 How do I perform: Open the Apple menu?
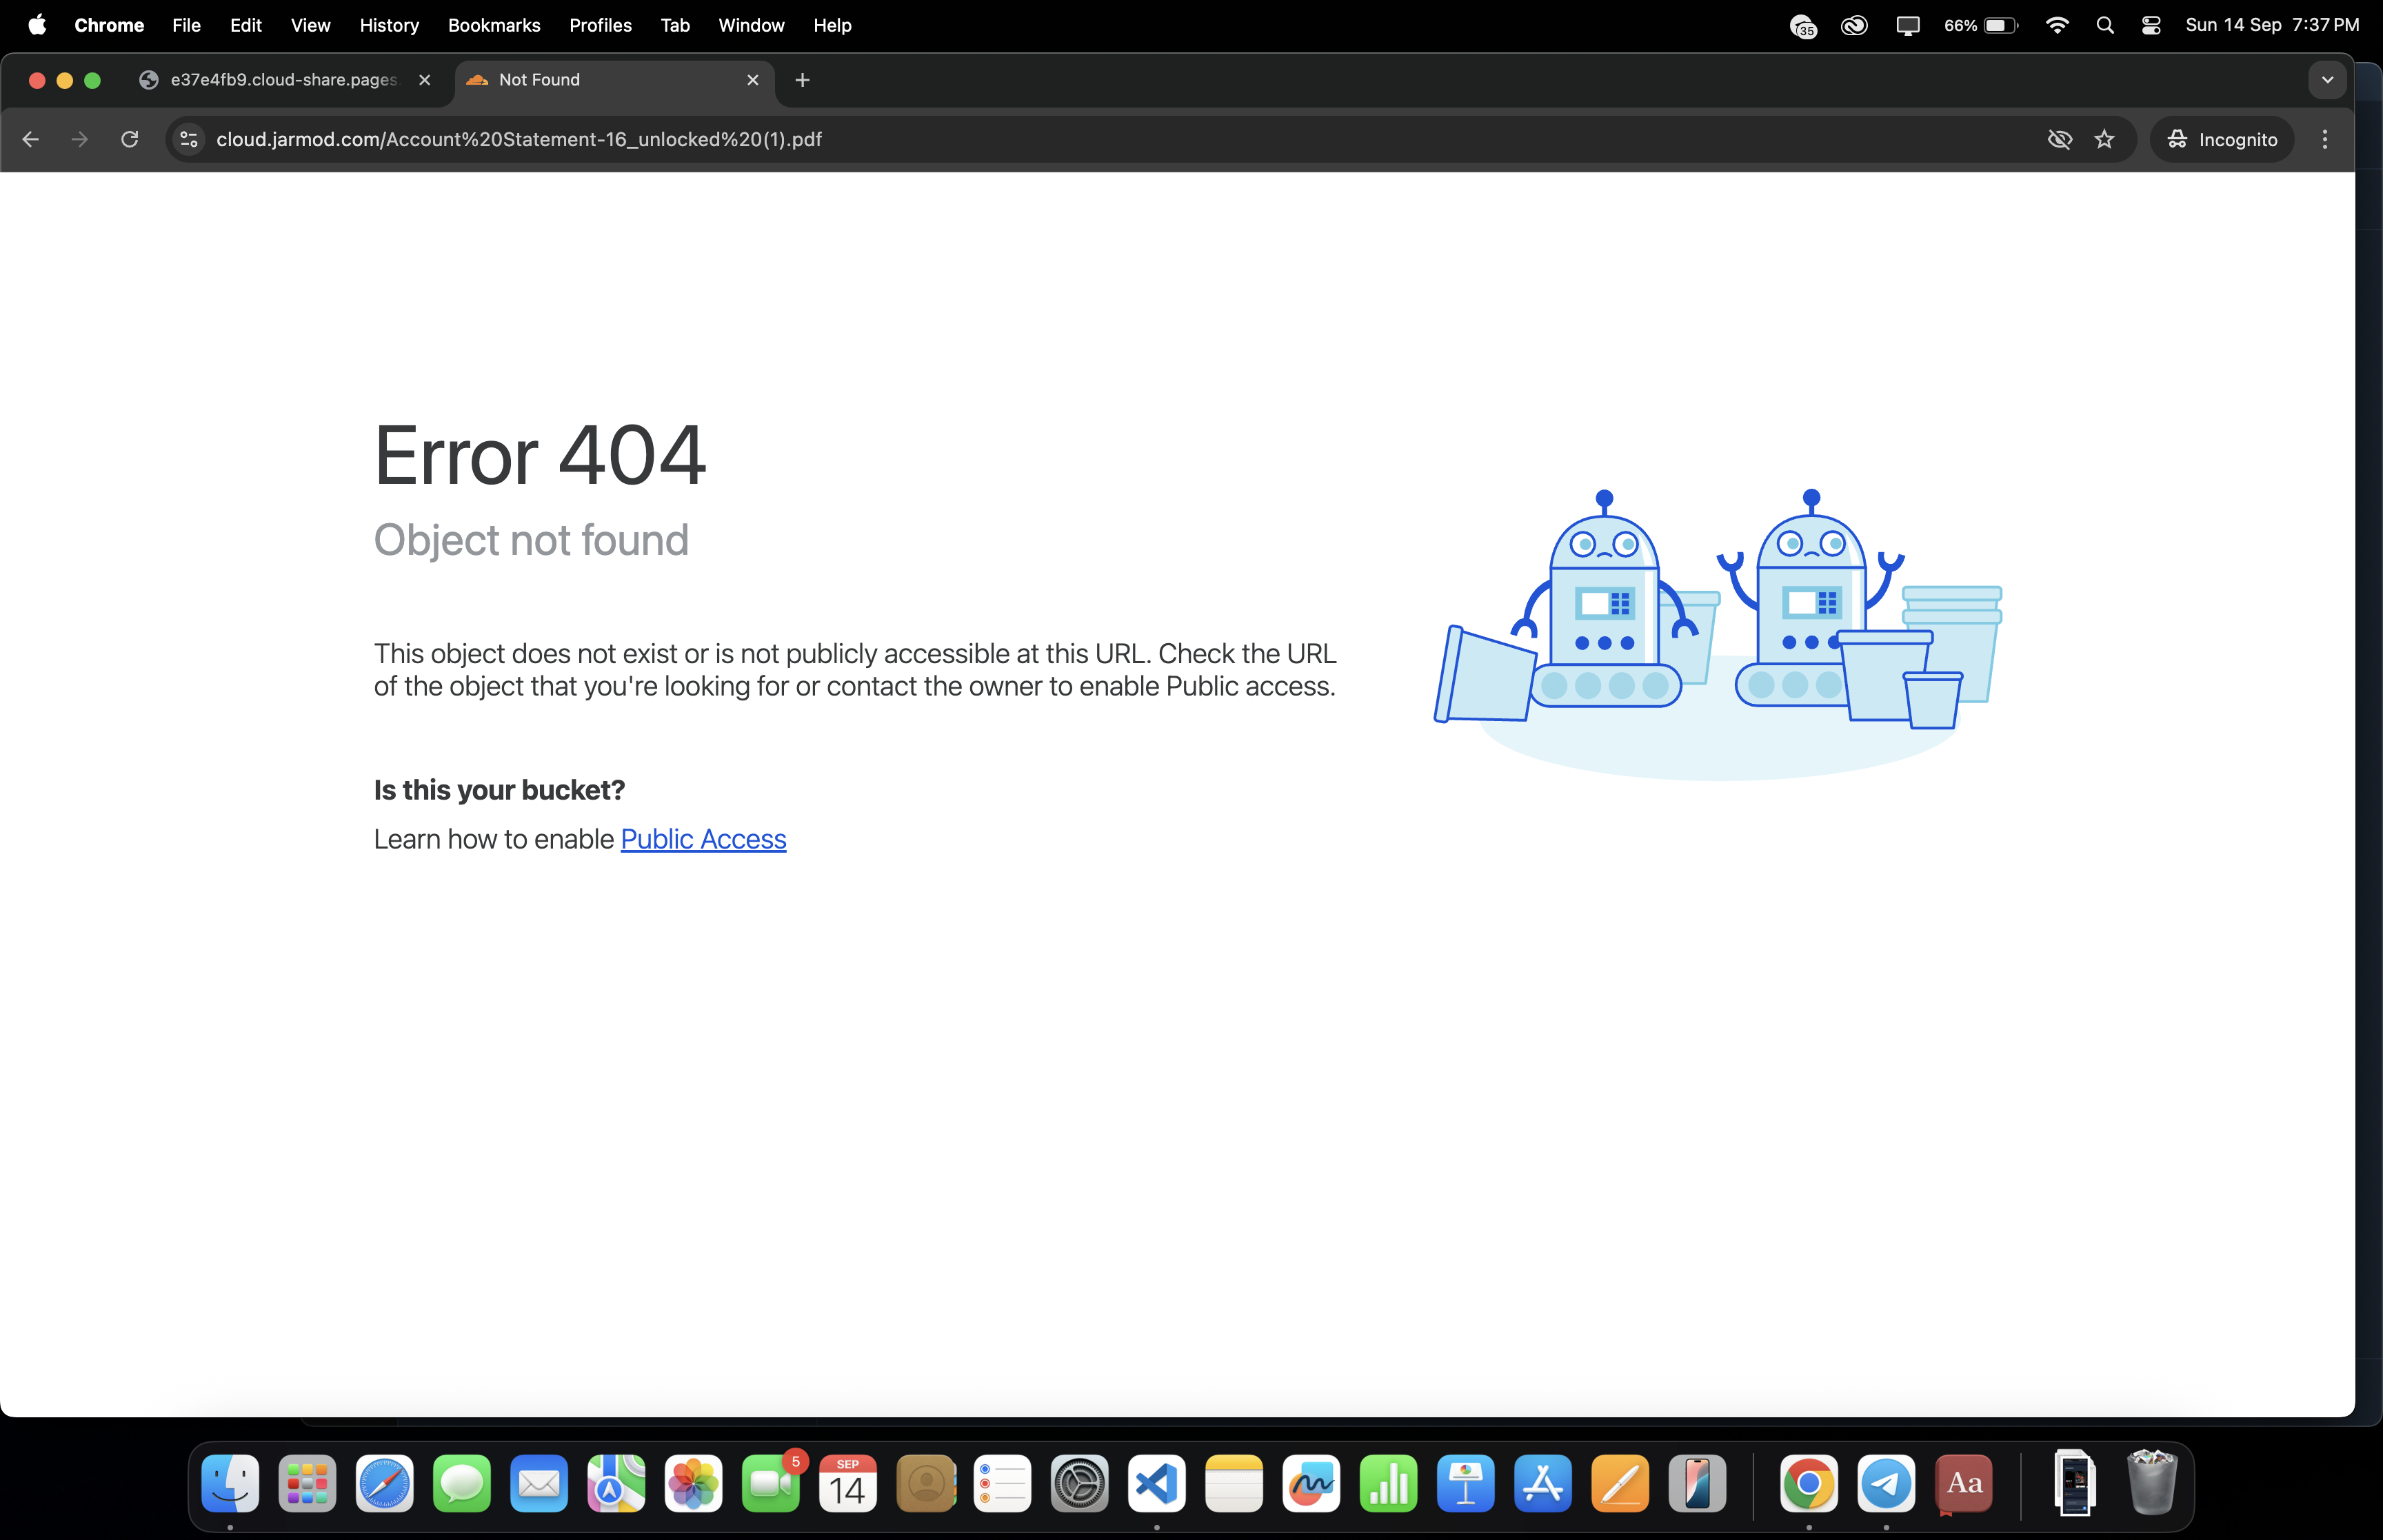point(37,25)
